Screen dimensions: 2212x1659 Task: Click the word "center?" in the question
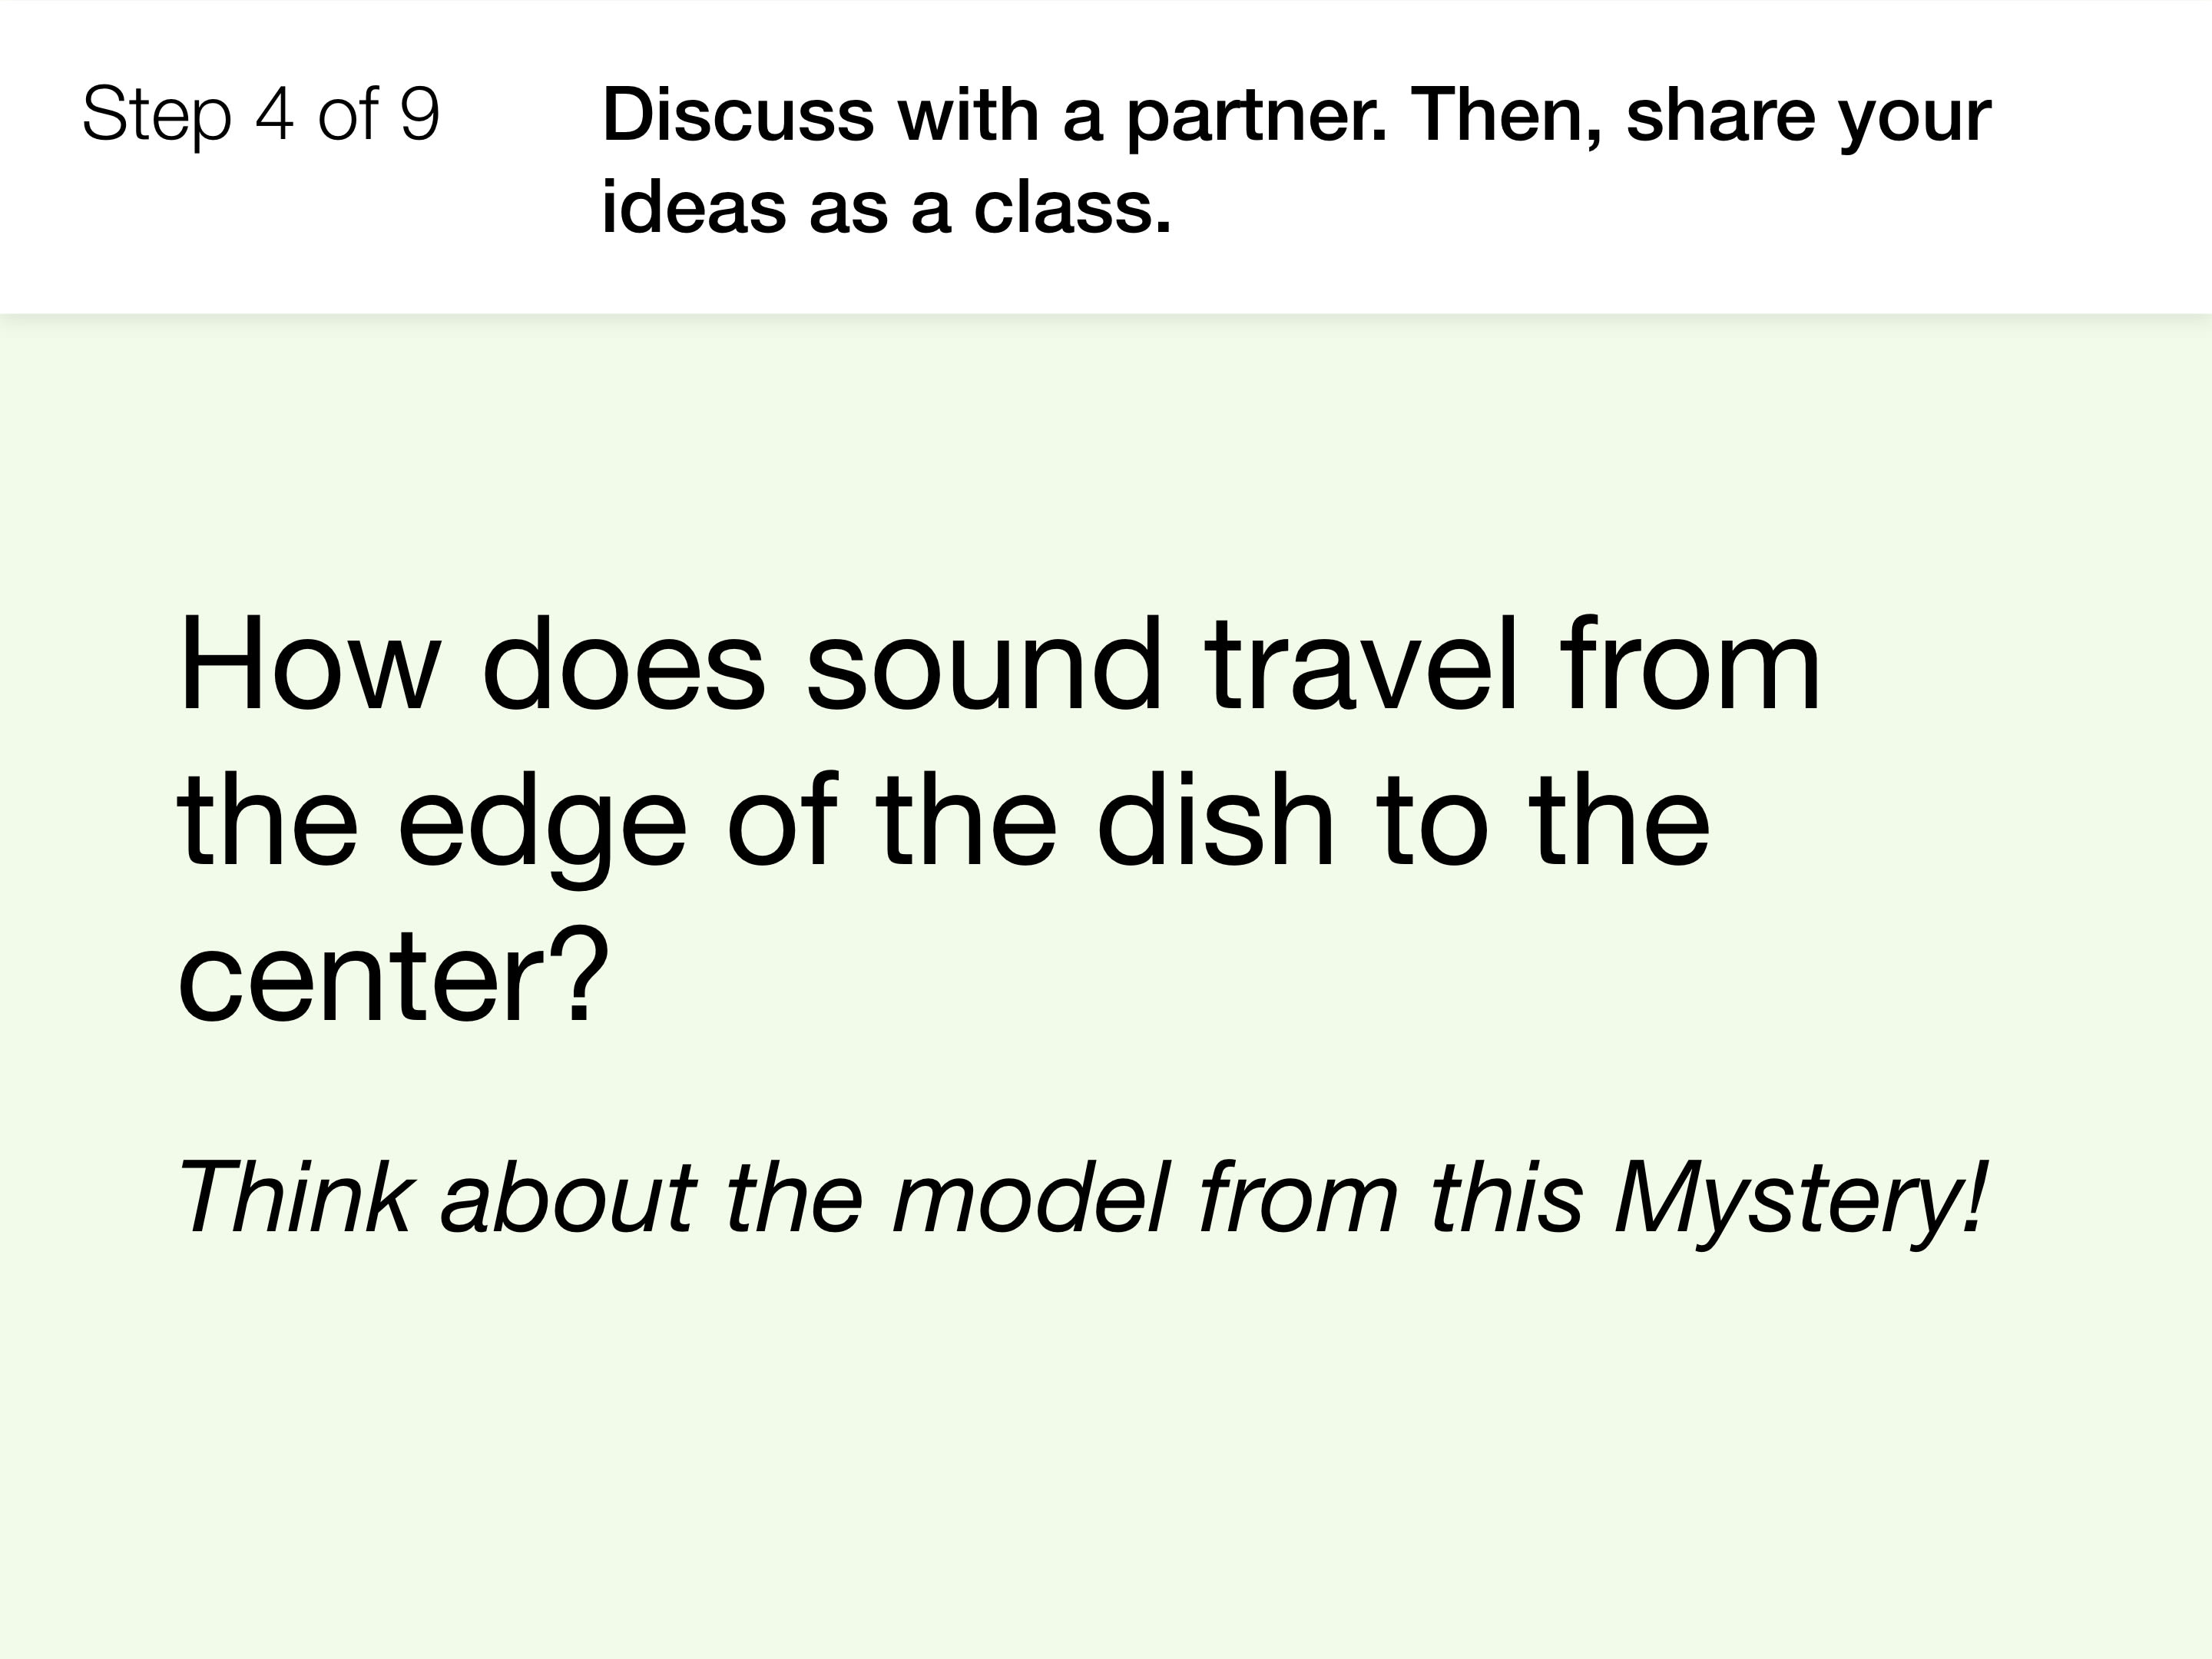coord(393,974)
